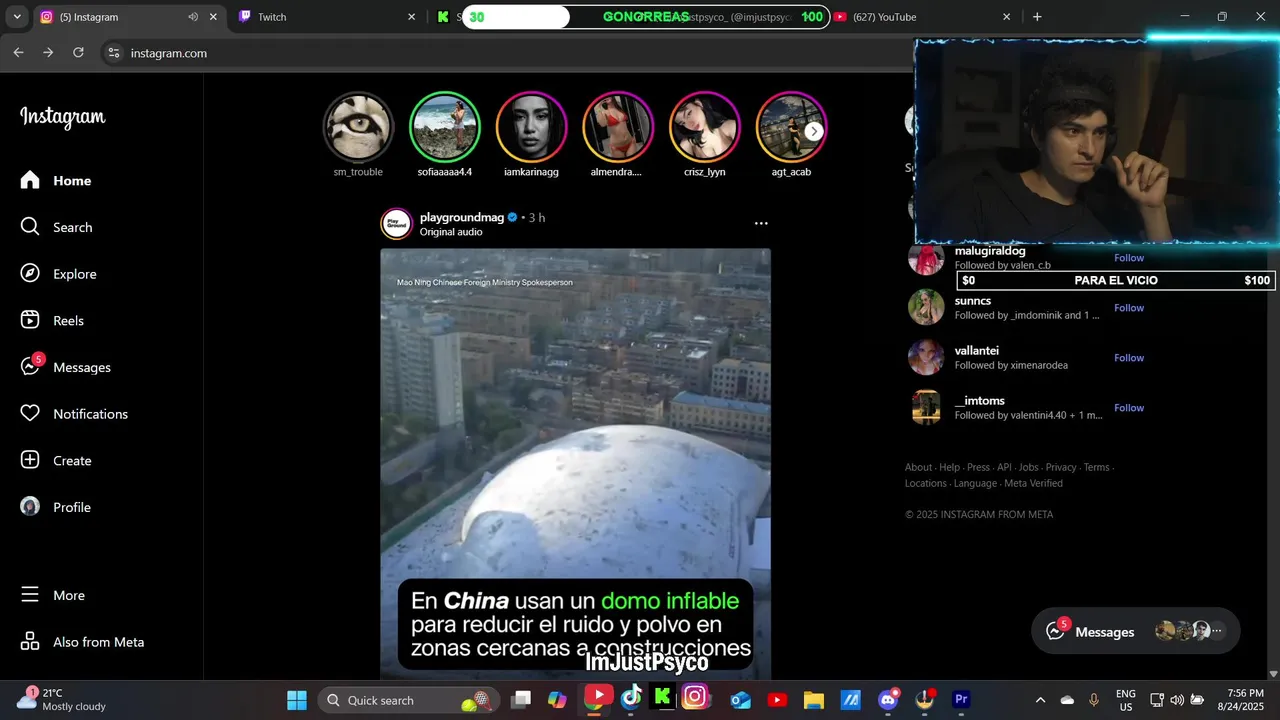Open Windows Start menu
Viewport: 1280px width, 720px height.
[297, 700]
